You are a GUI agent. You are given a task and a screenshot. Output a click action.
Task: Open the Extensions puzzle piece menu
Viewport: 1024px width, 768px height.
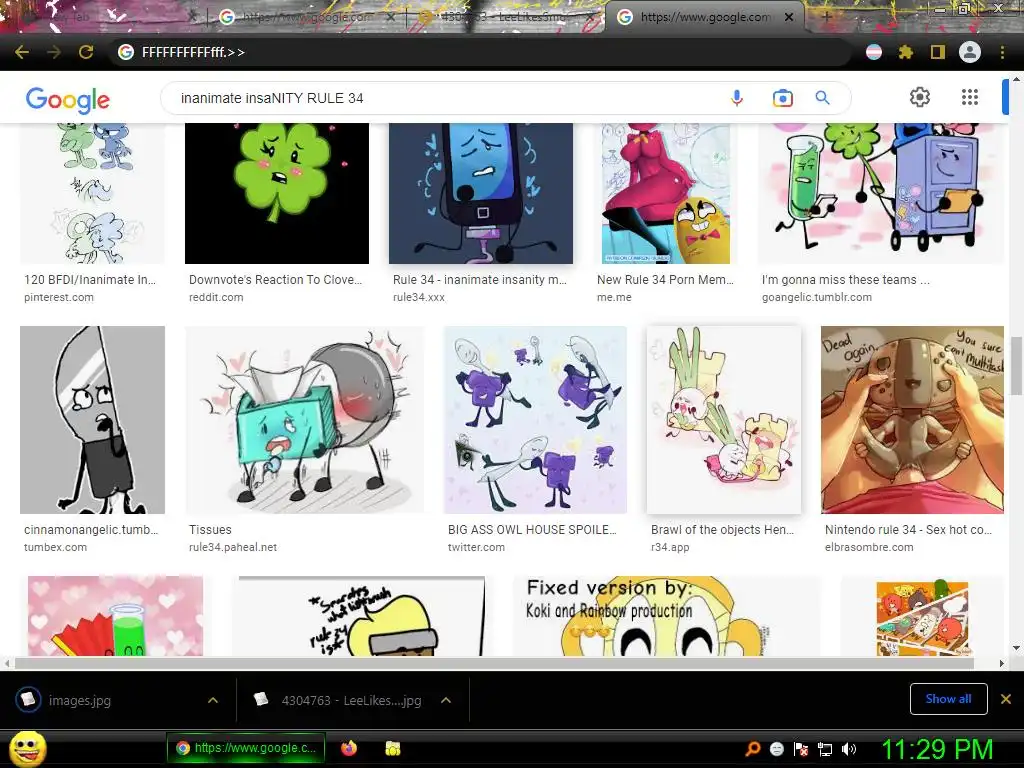click(x=905, y=52)
